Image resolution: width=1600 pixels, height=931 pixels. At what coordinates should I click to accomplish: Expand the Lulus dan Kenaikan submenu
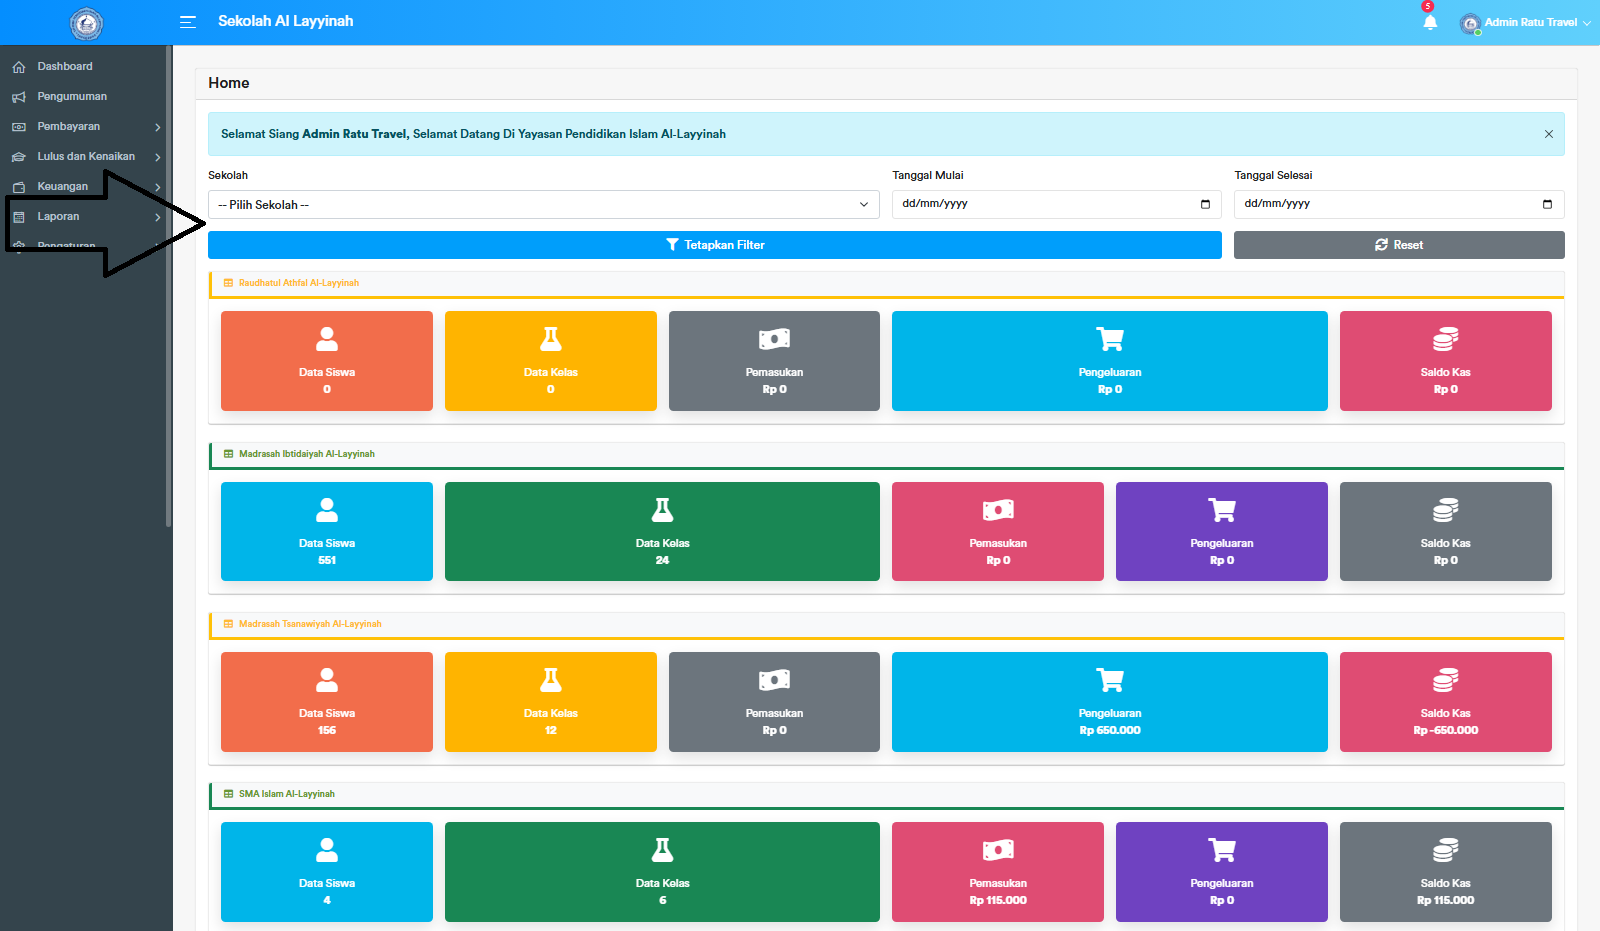pos(85,156)
